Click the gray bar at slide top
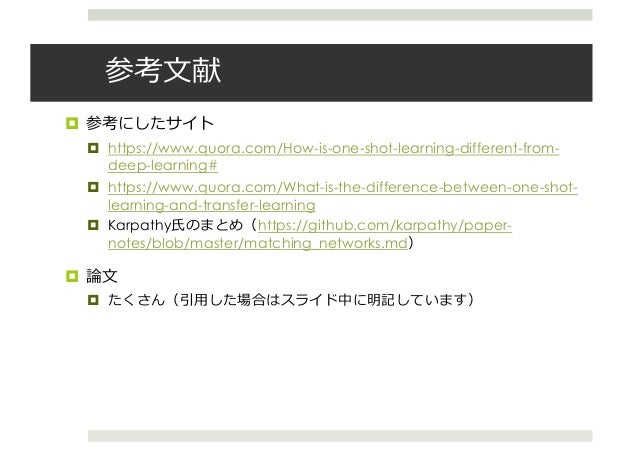The height and width of the screenshot is (452, 638). click(340, 15)
